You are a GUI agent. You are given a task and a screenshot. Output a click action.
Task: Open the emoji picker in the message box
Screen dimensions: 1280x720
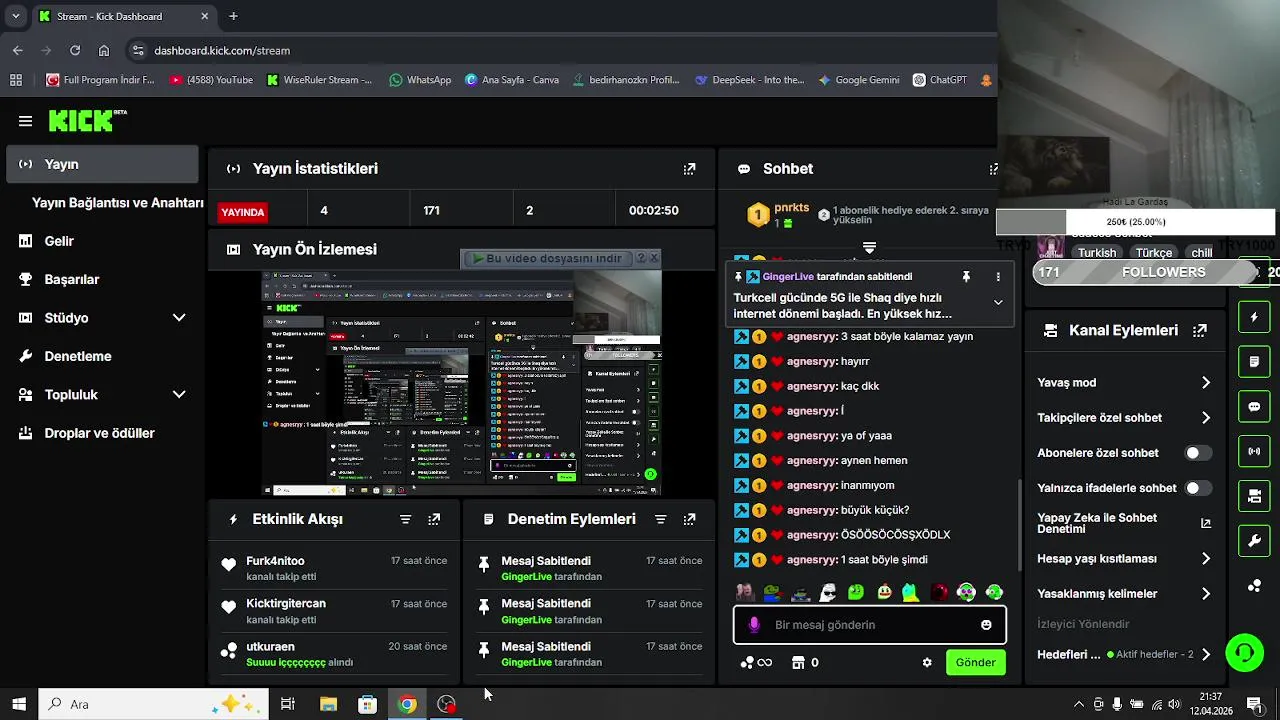986,625
